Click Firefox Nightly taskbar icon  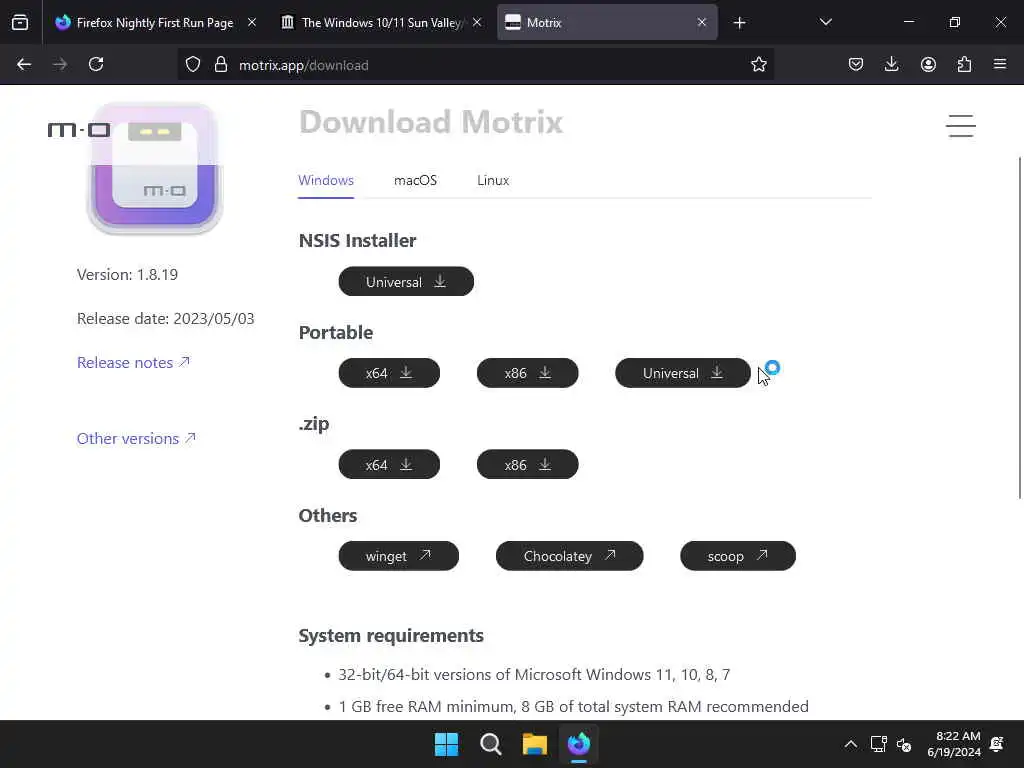point(579,744)
